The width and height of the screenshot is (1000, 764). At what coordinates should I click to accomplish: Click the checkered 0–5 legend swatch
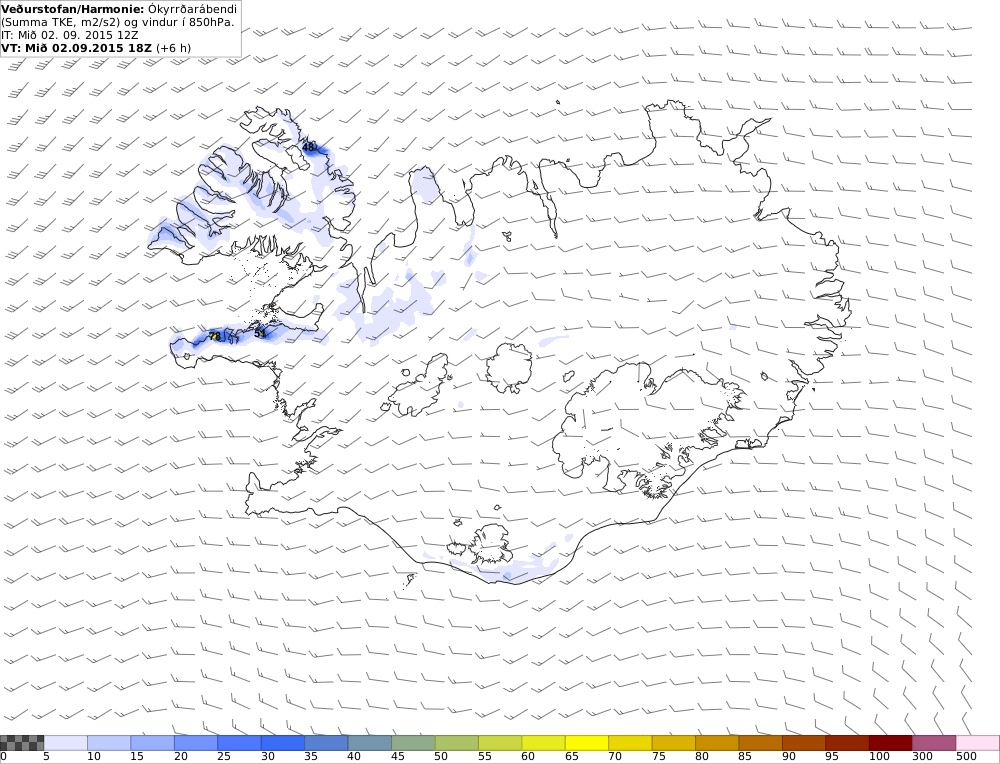[22, 742]
